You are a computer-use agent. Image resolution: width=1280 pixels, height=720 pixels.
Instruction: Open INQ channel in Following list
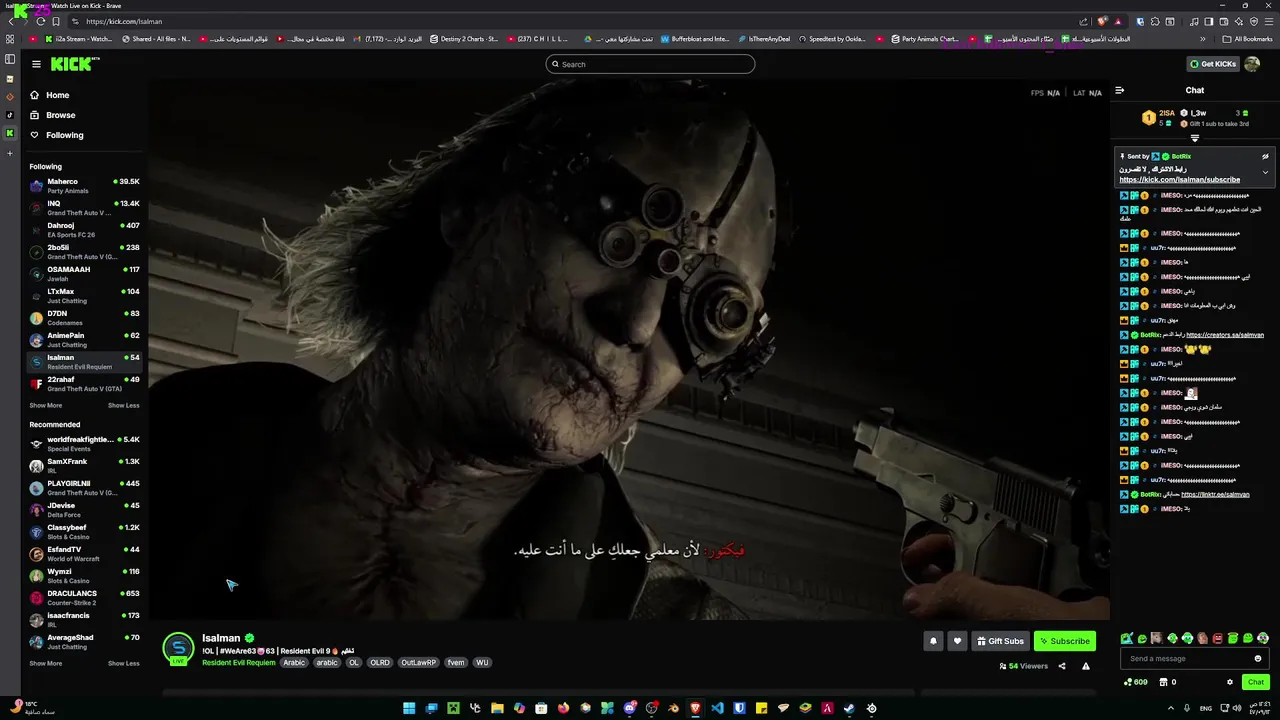[84, 208]
